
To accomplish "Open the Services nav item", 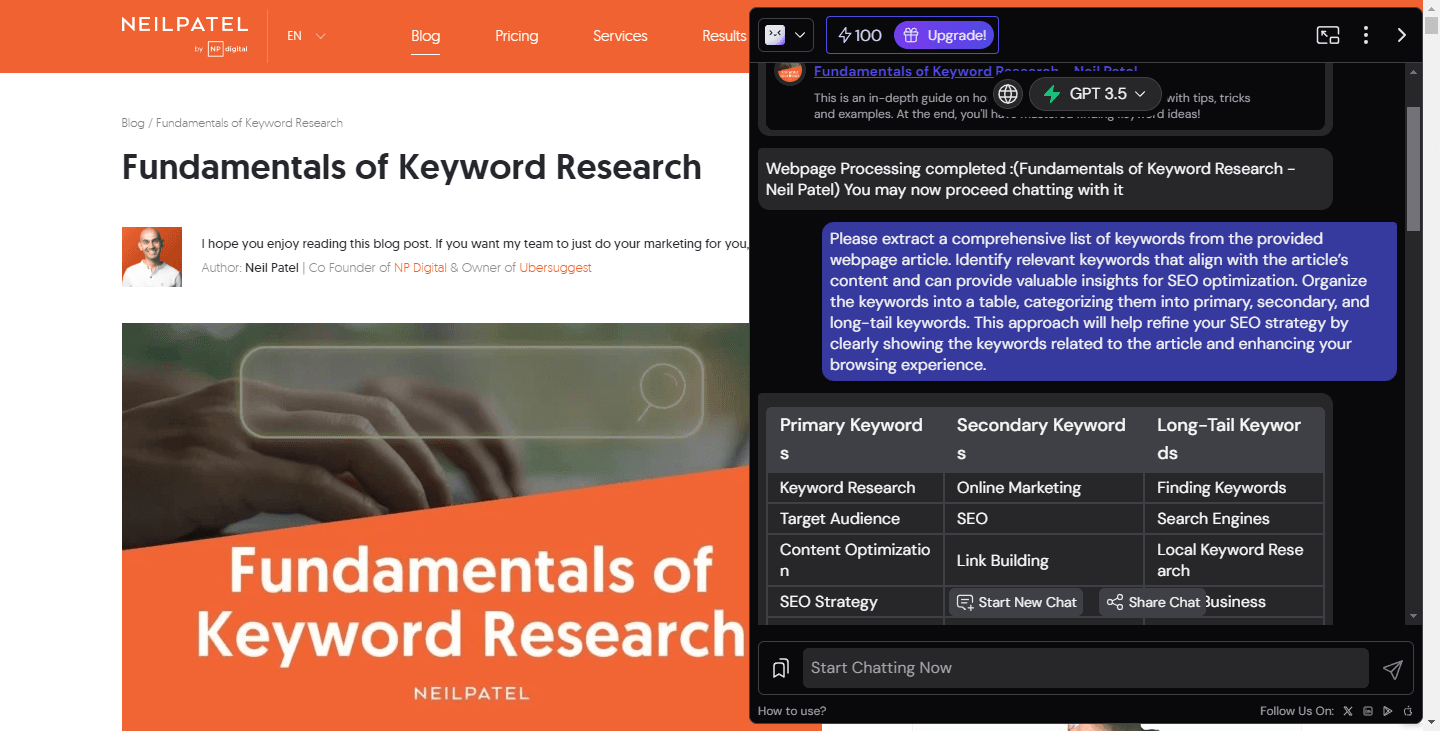I will pyautogui.click(x=620, y=36).
